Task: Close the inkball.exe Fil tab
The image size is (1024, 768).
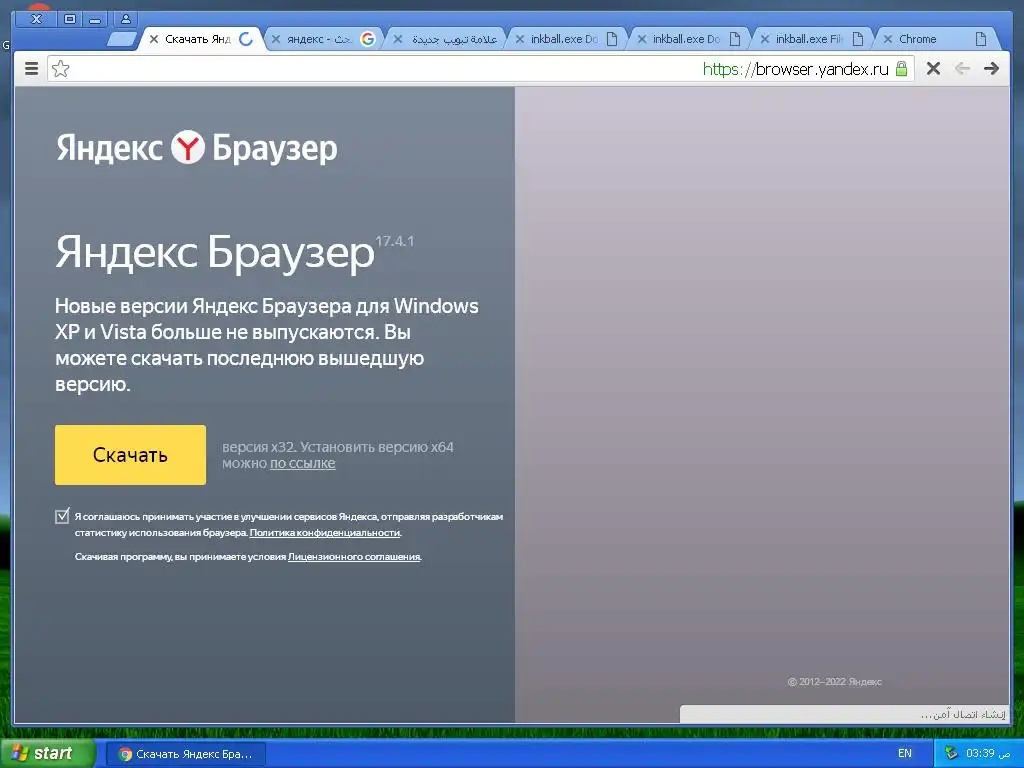Action: (764, 39)
